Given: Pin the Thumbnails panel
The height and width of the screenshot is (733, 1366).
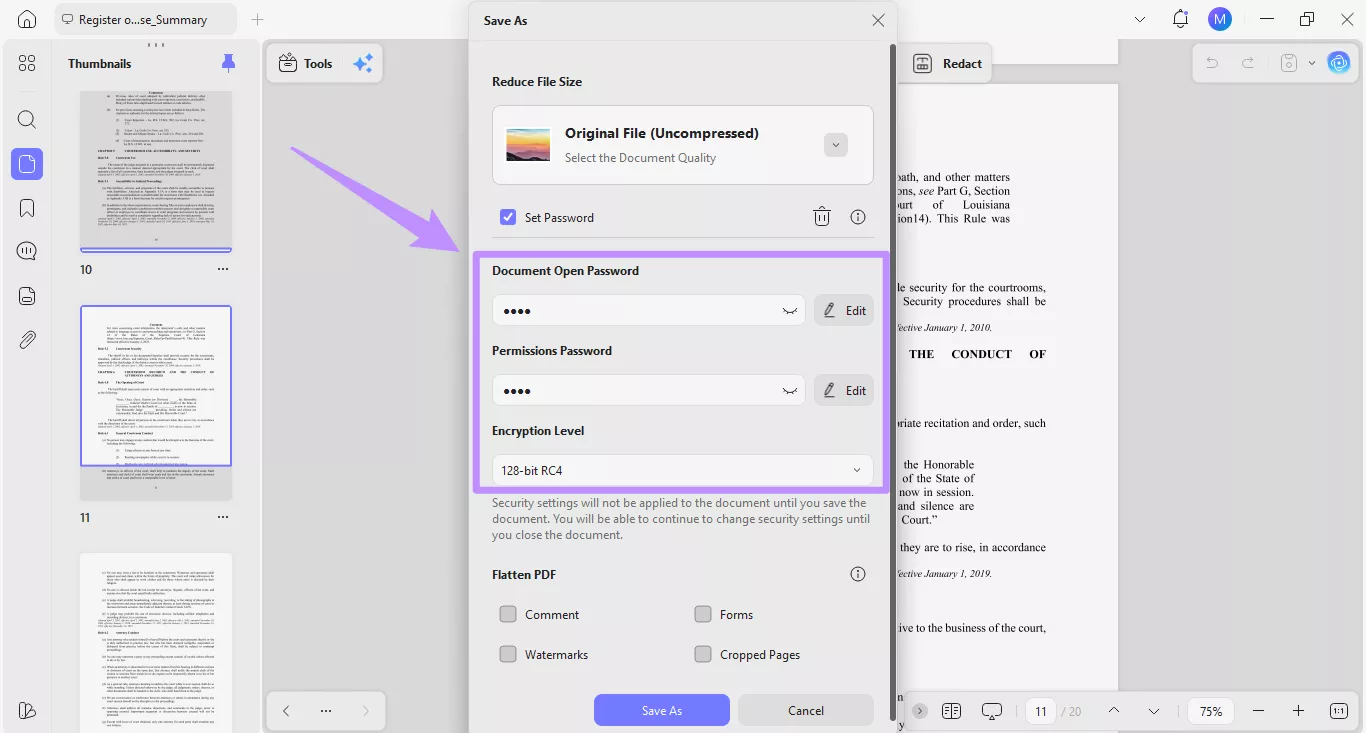Looking at the screenshot, I should 229,63.
